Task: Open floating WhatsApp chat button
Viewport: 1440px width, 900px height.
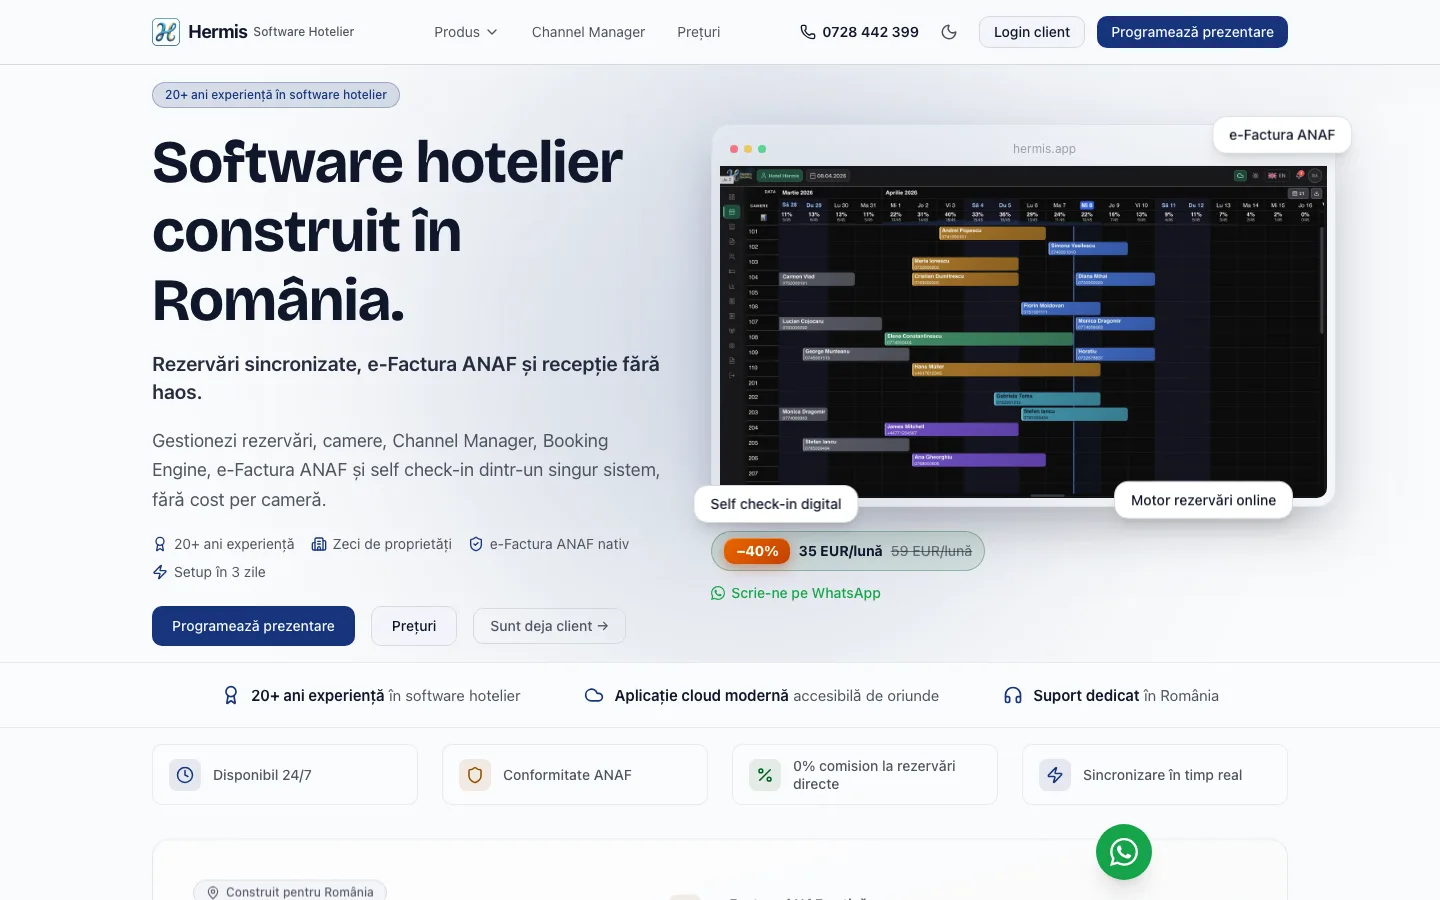Action: (1124, 852)
